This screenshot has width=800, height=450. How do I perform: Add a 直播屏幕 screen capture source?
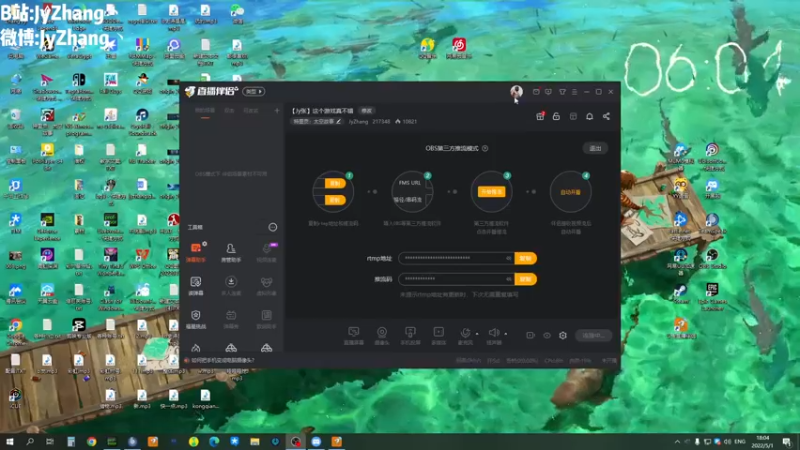[x=354, y=336]
